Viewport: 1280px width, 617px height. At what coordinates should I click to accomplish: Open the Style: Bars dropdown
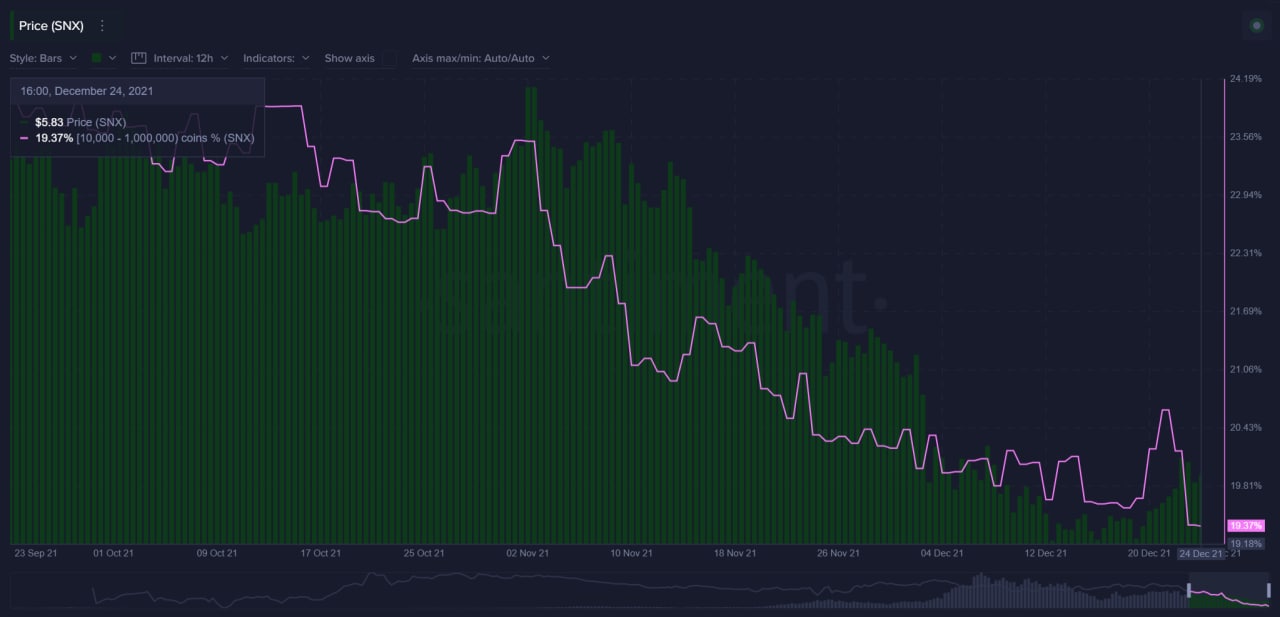[43, 58]
